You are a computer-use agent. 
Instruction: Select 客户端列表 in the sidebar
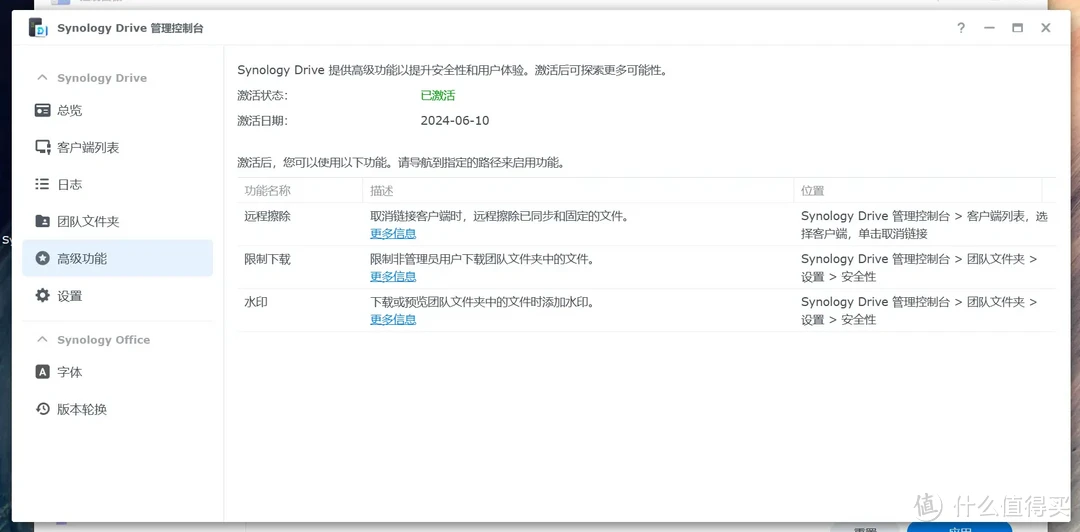pos(118,147)
